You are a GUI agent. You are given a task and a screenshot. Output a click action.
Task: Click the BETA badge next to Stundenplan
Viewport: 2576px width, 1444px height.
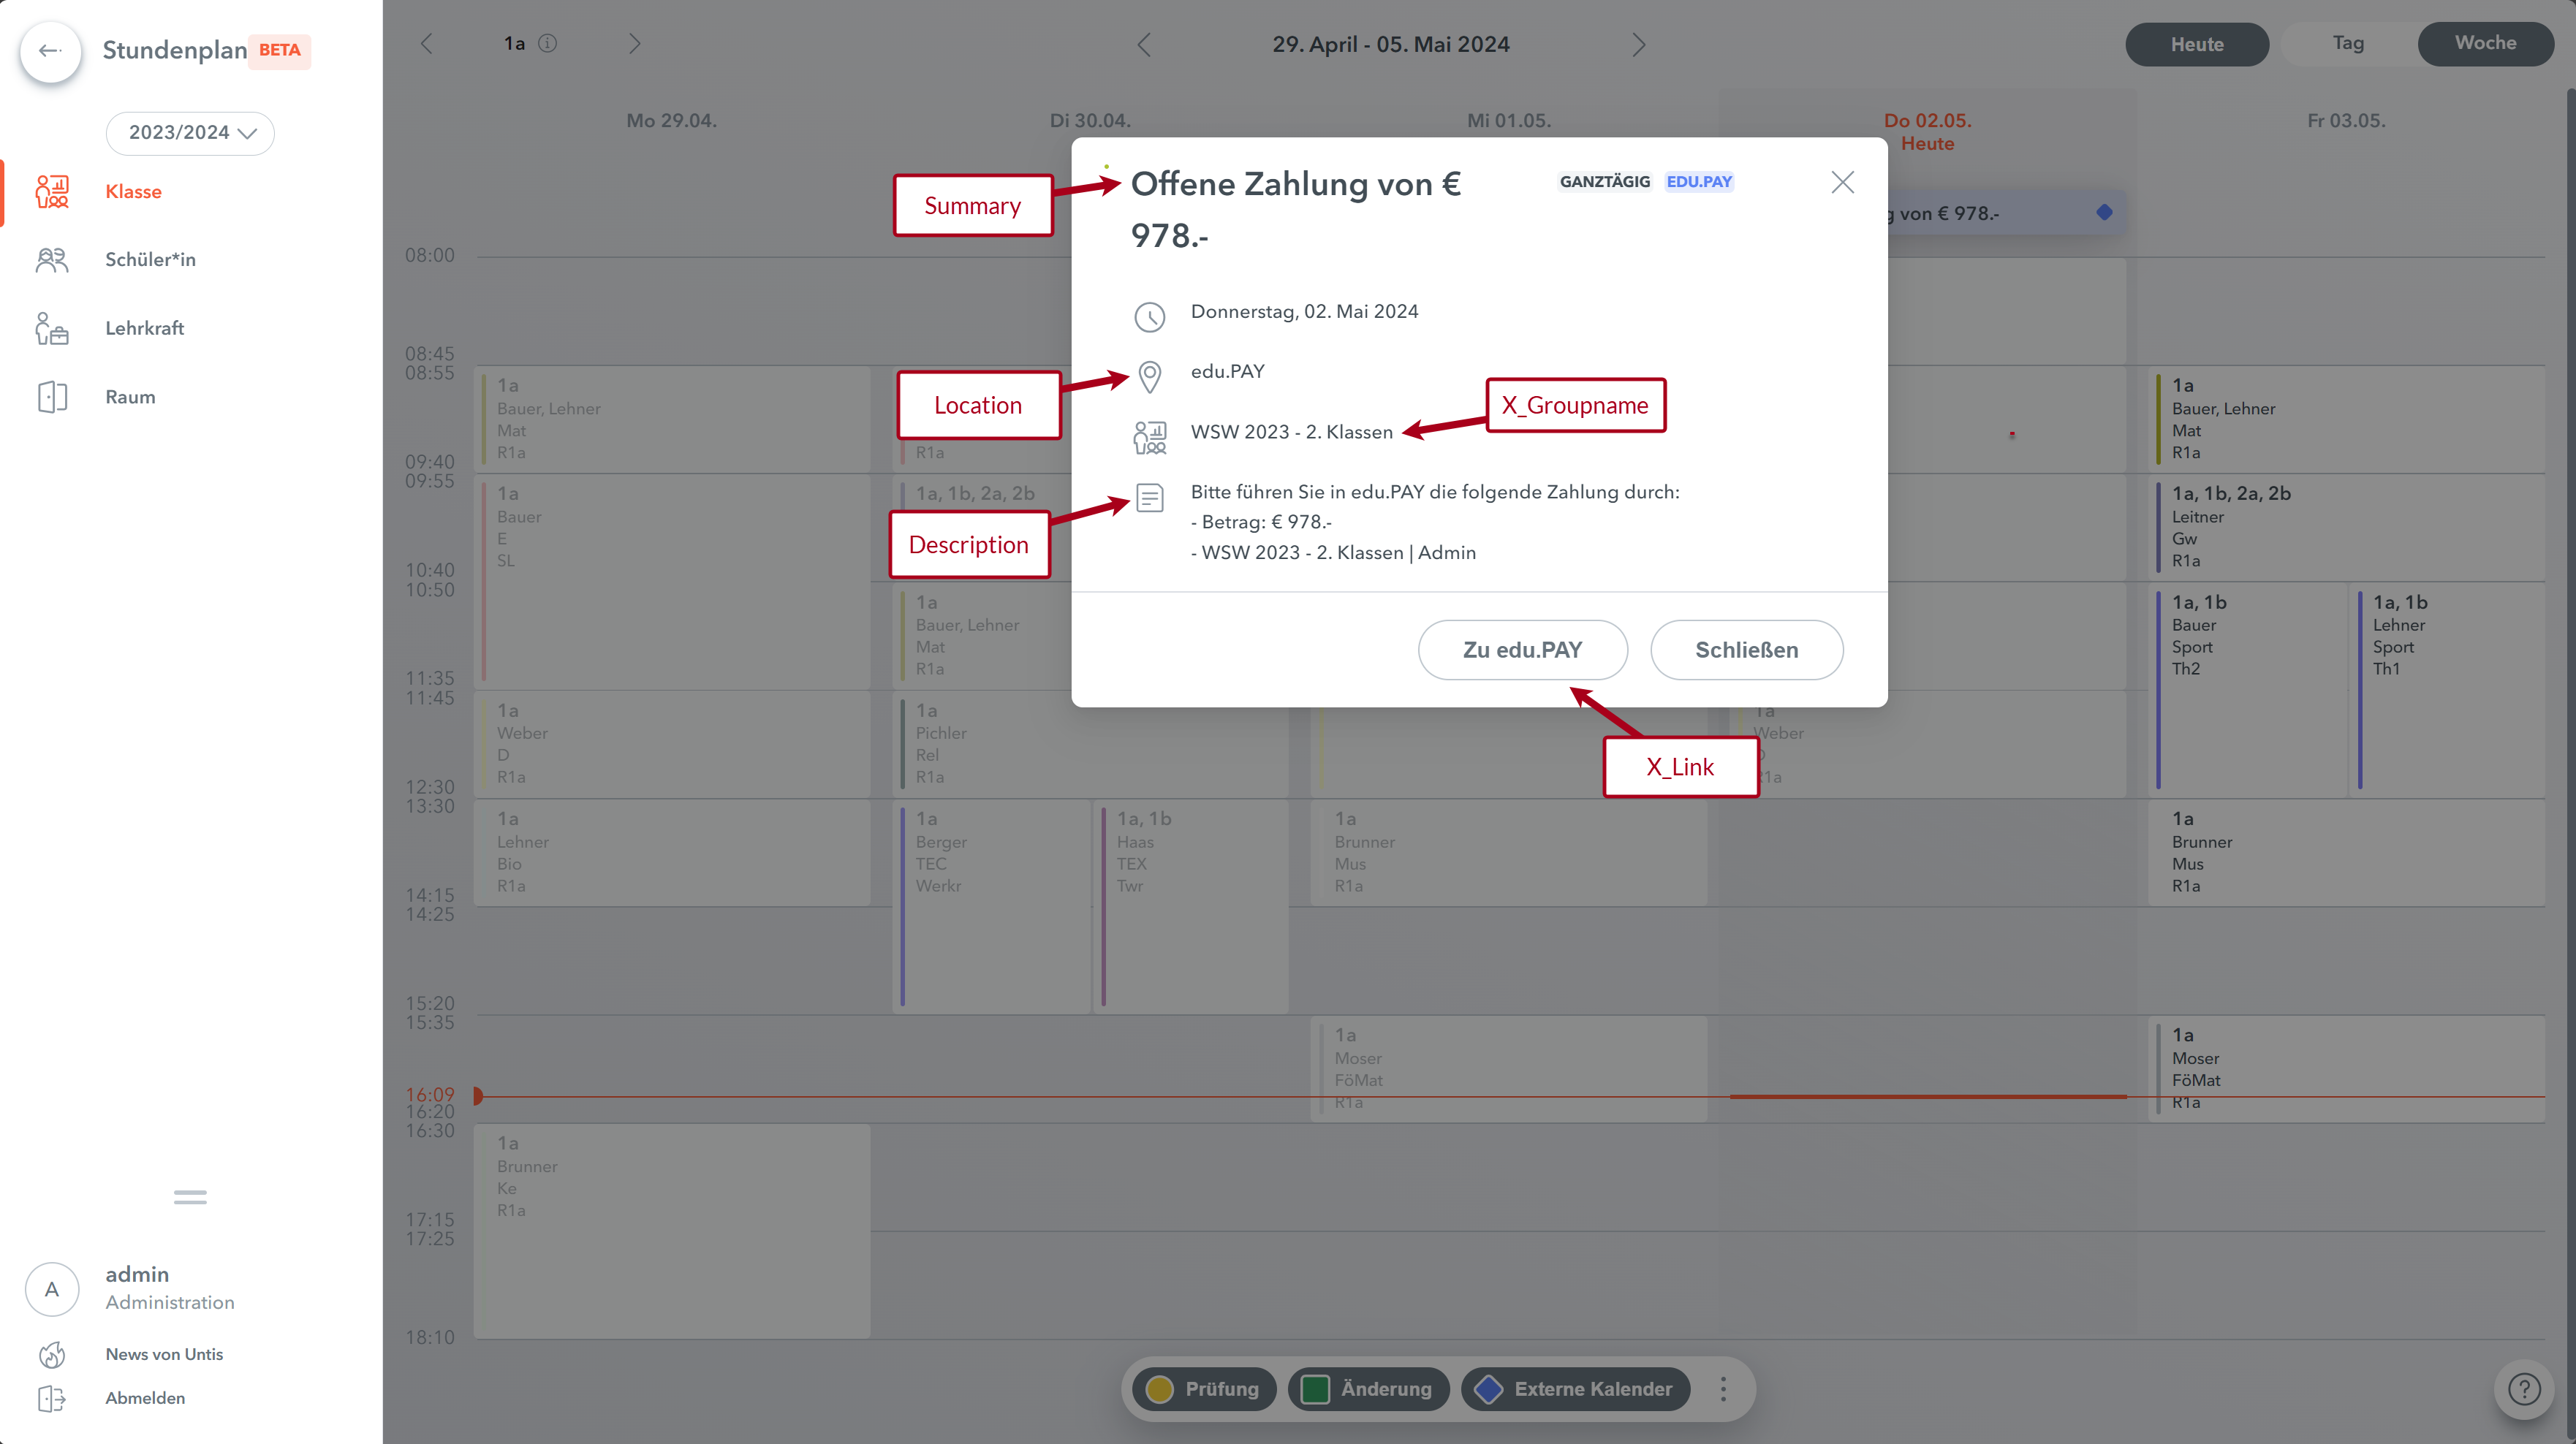(x=279, y=50)
